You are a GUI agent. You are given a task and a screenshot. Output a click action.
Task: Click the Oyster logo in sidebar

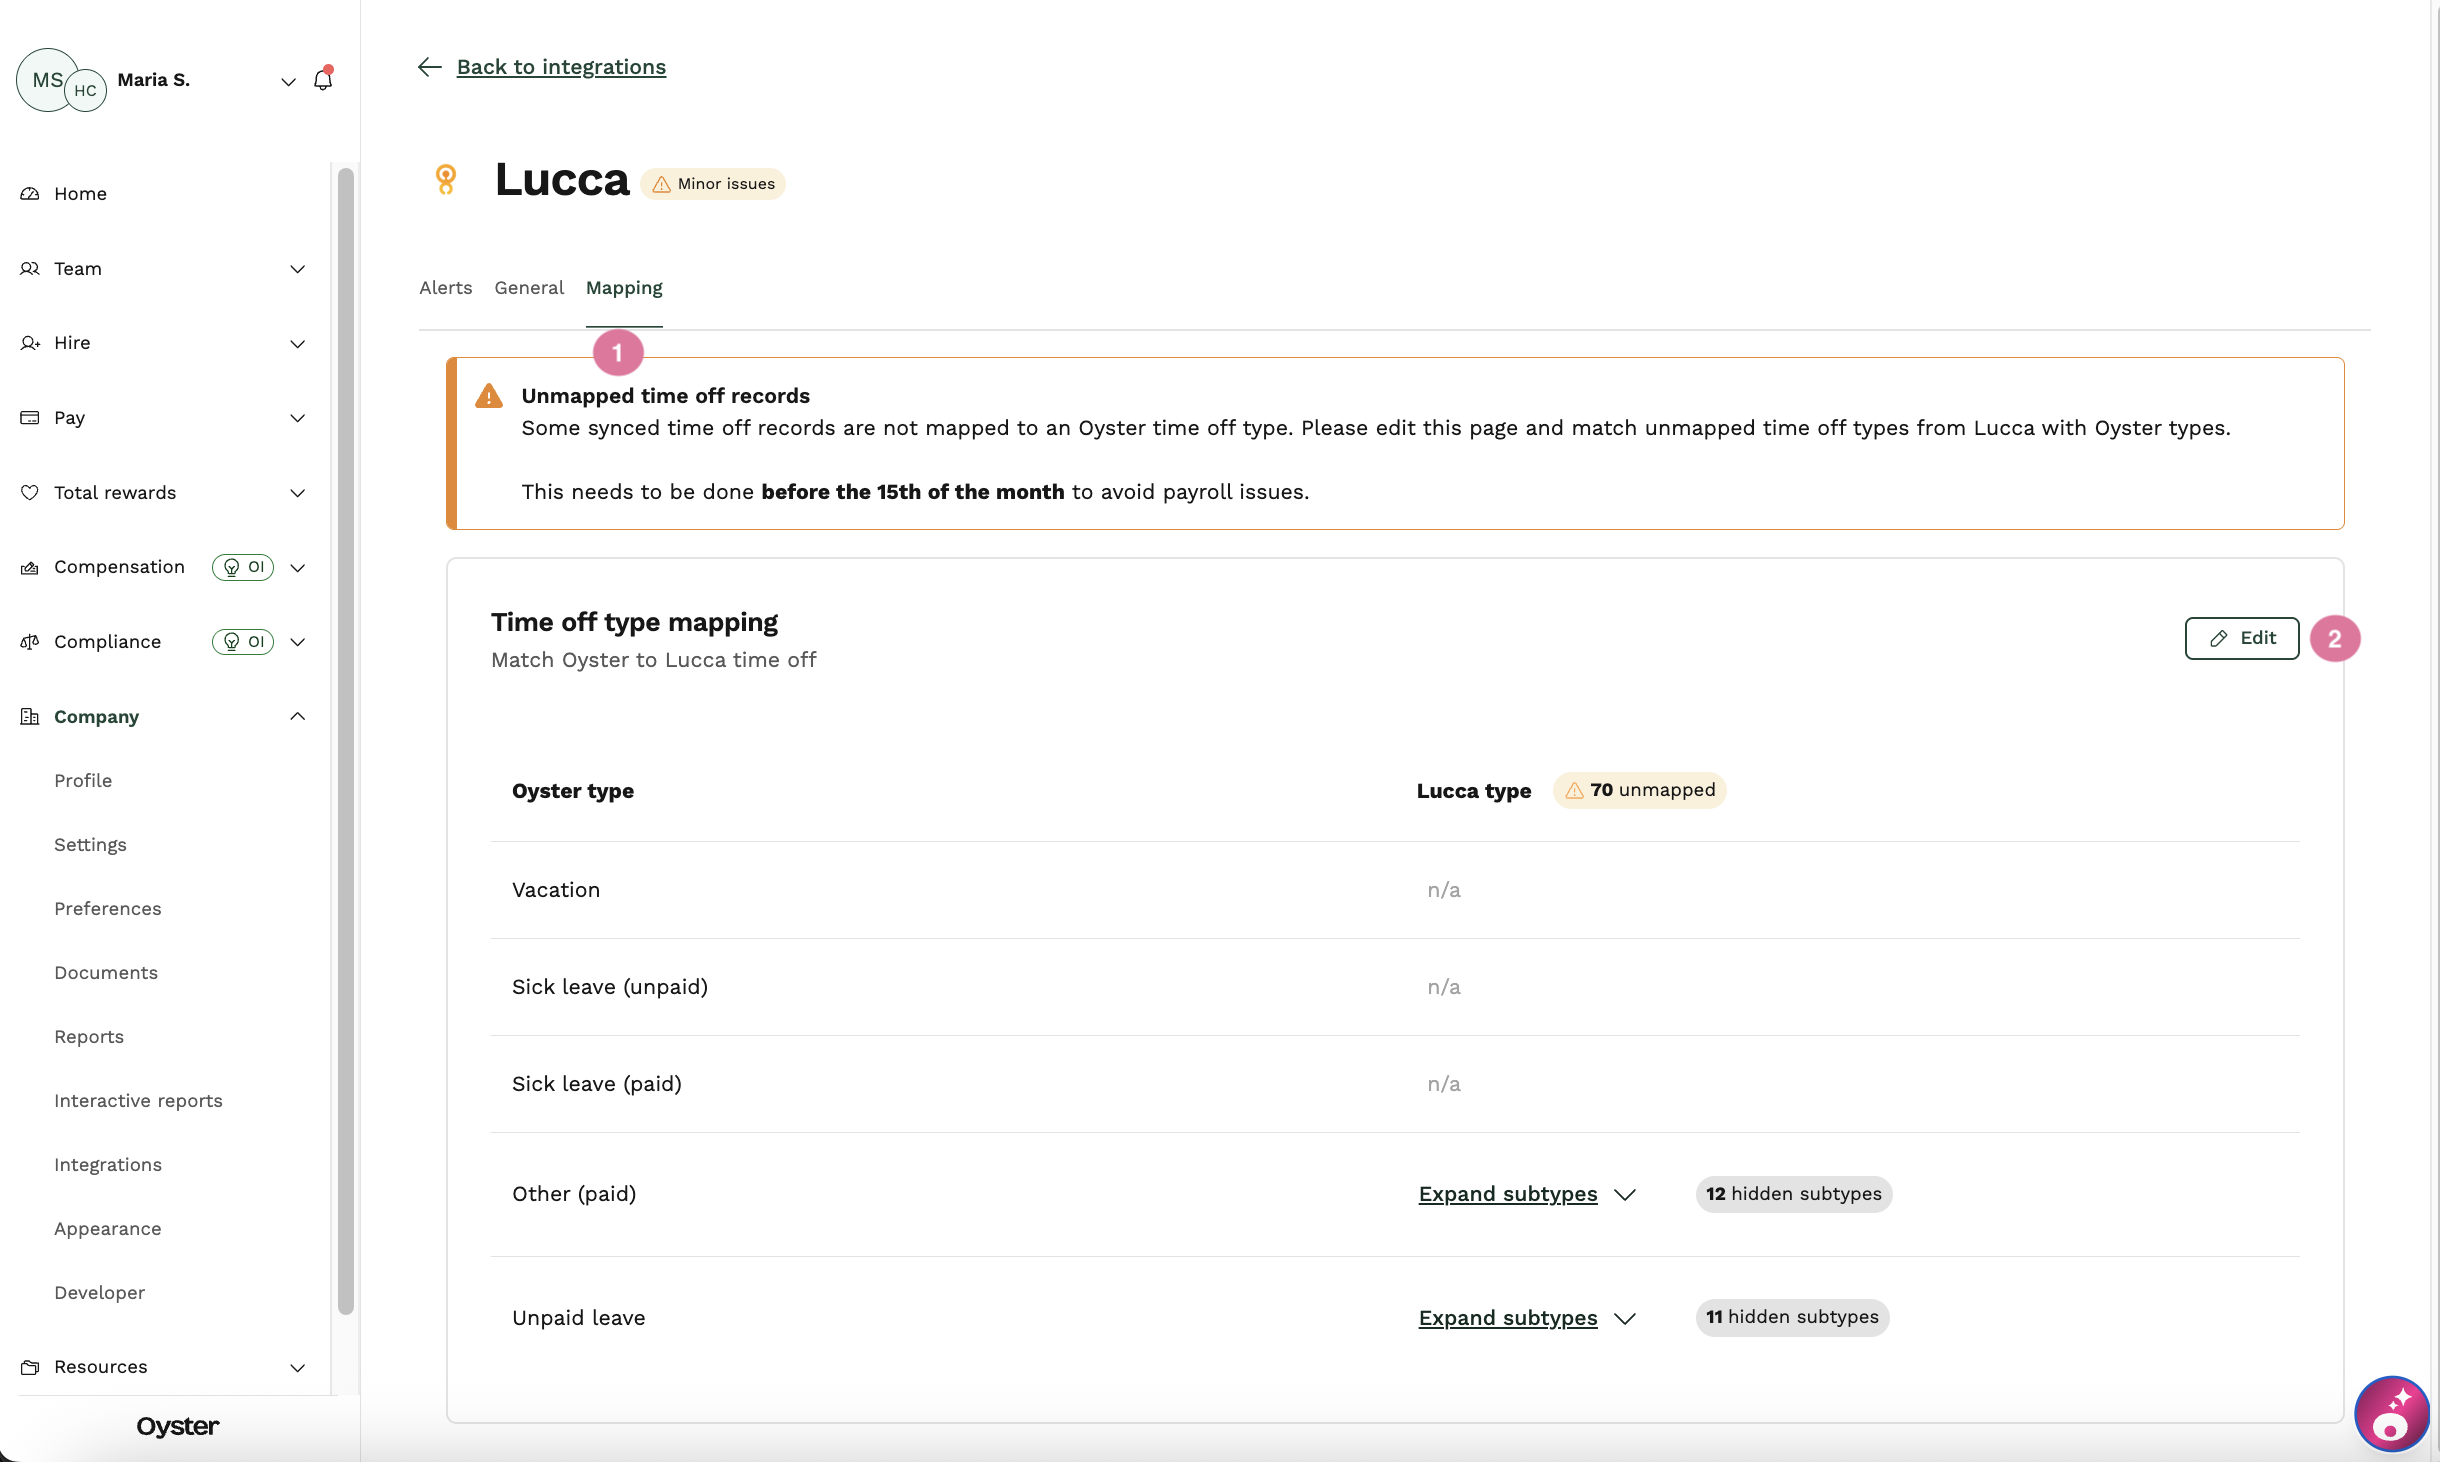pyautogui.click(x=178, y=1427)
